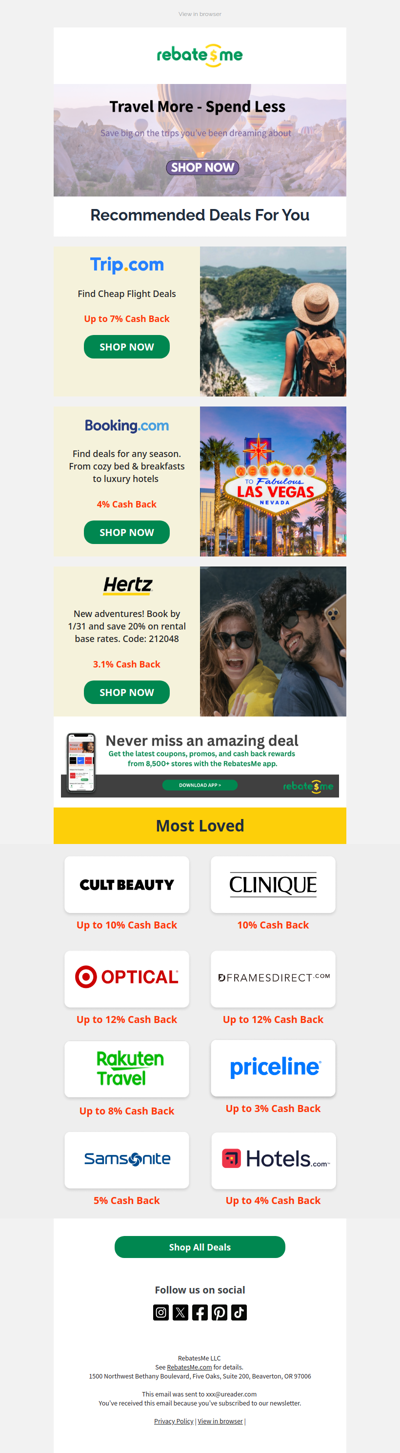
Task: Open the X (Twitter) social icon
Action: 180,1312
